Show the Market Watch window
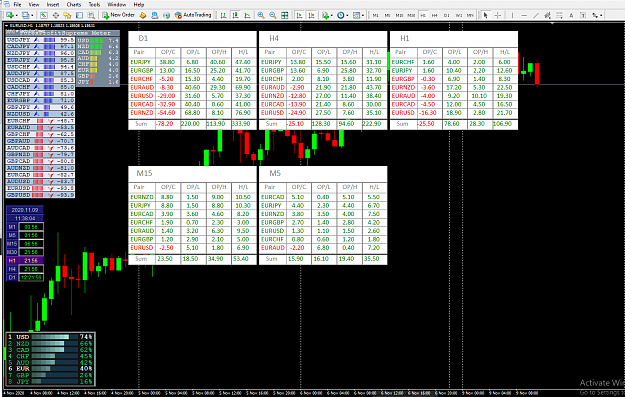 click(44, 15)
